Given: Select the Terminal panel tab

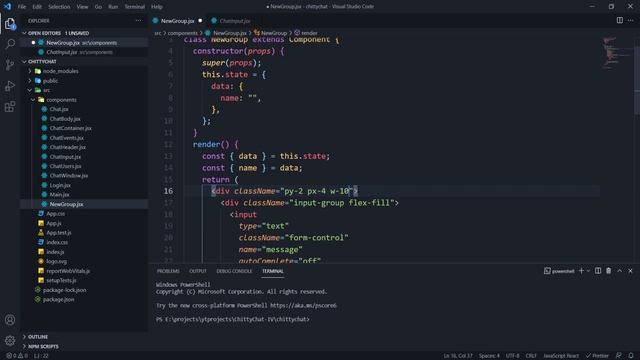Looking at the screenshot, I should [273, 271].
